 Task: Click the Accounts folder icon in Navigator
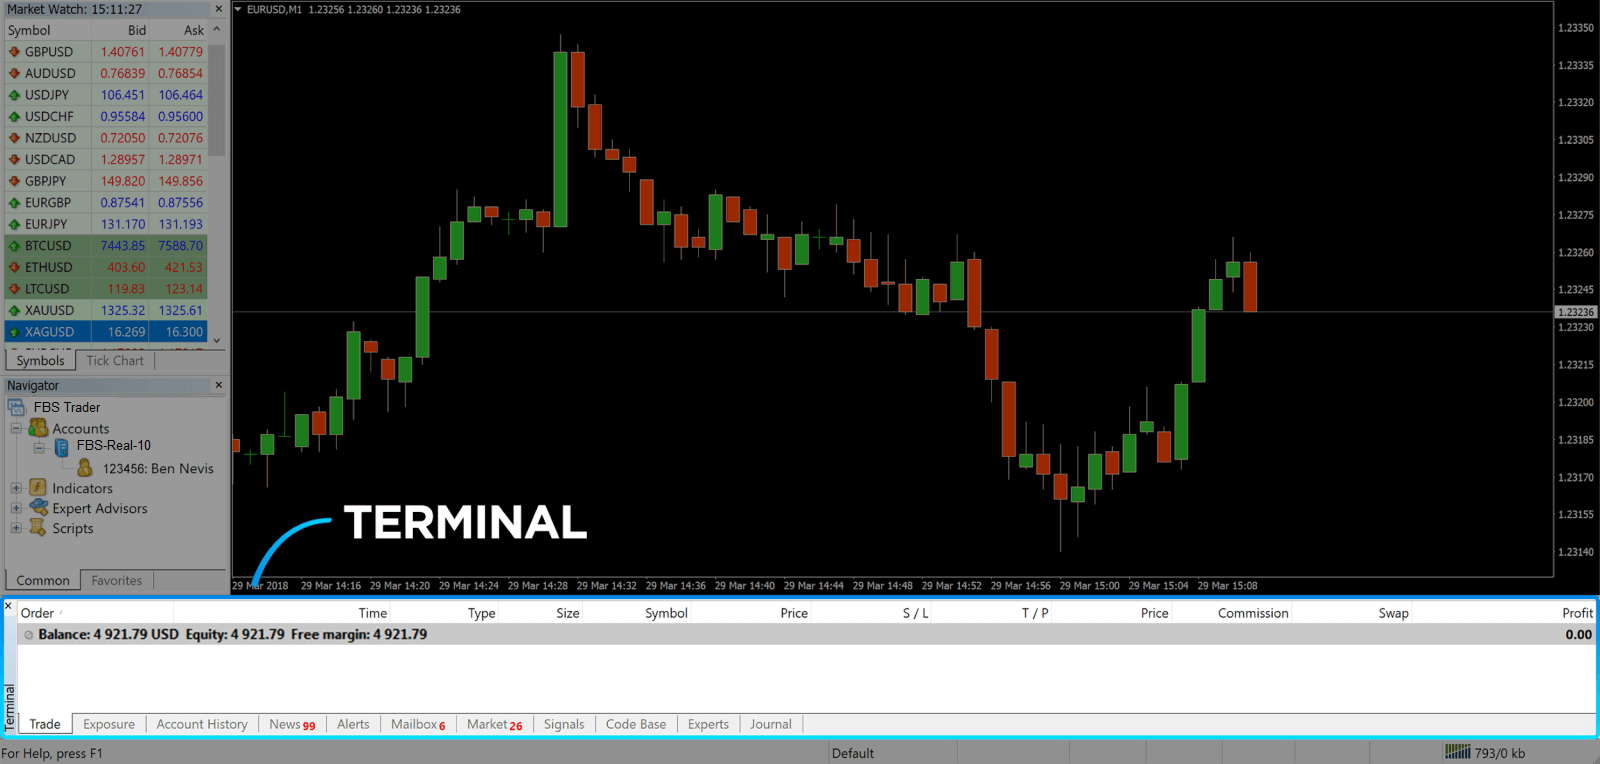click(39, 428)
